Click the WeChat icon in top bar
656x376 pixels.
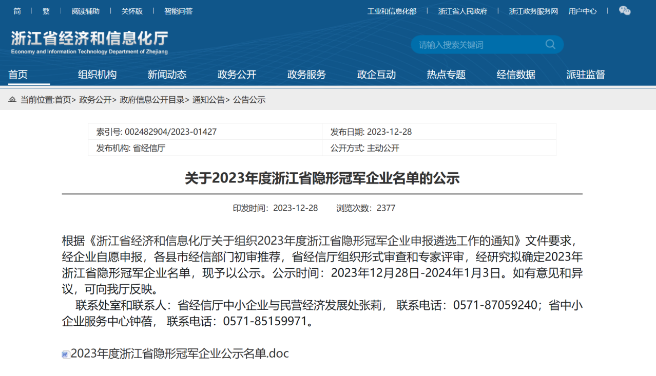[x=624, y=11]
